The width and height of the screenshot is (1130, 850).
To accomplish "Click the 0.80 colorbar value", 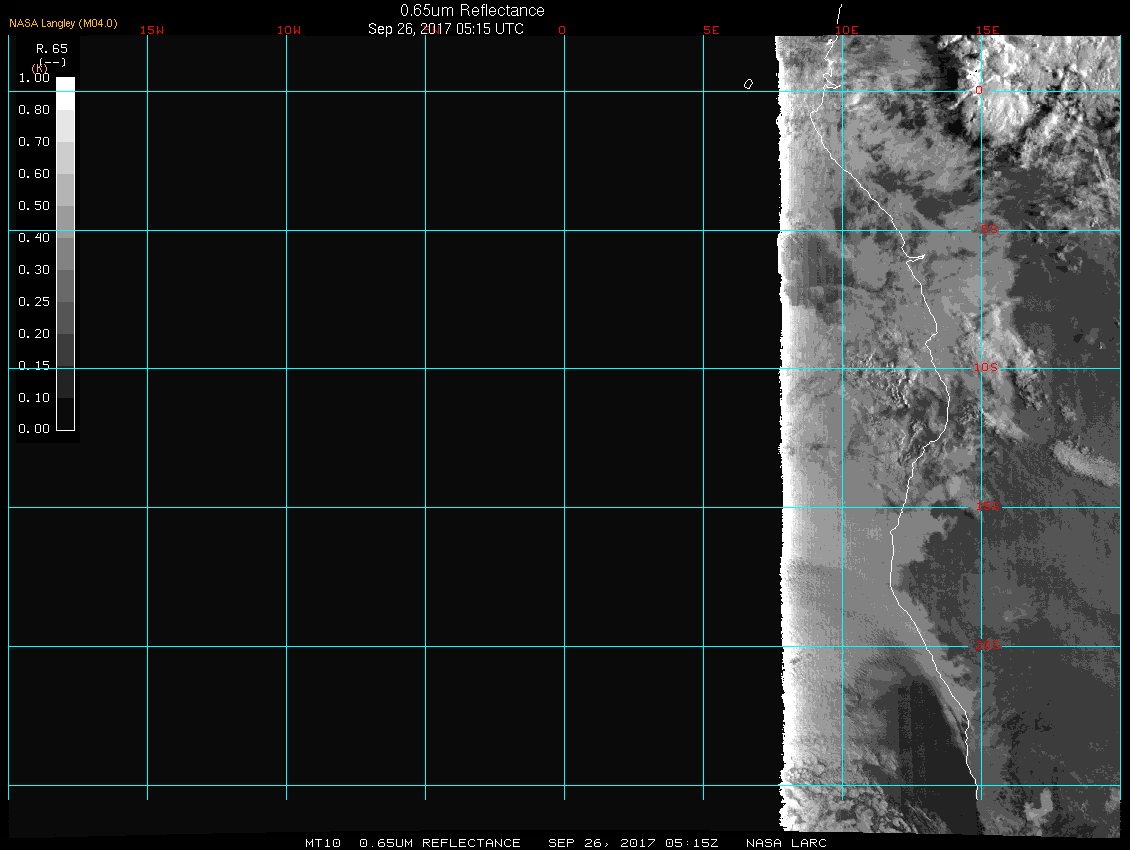I will 34,110.
